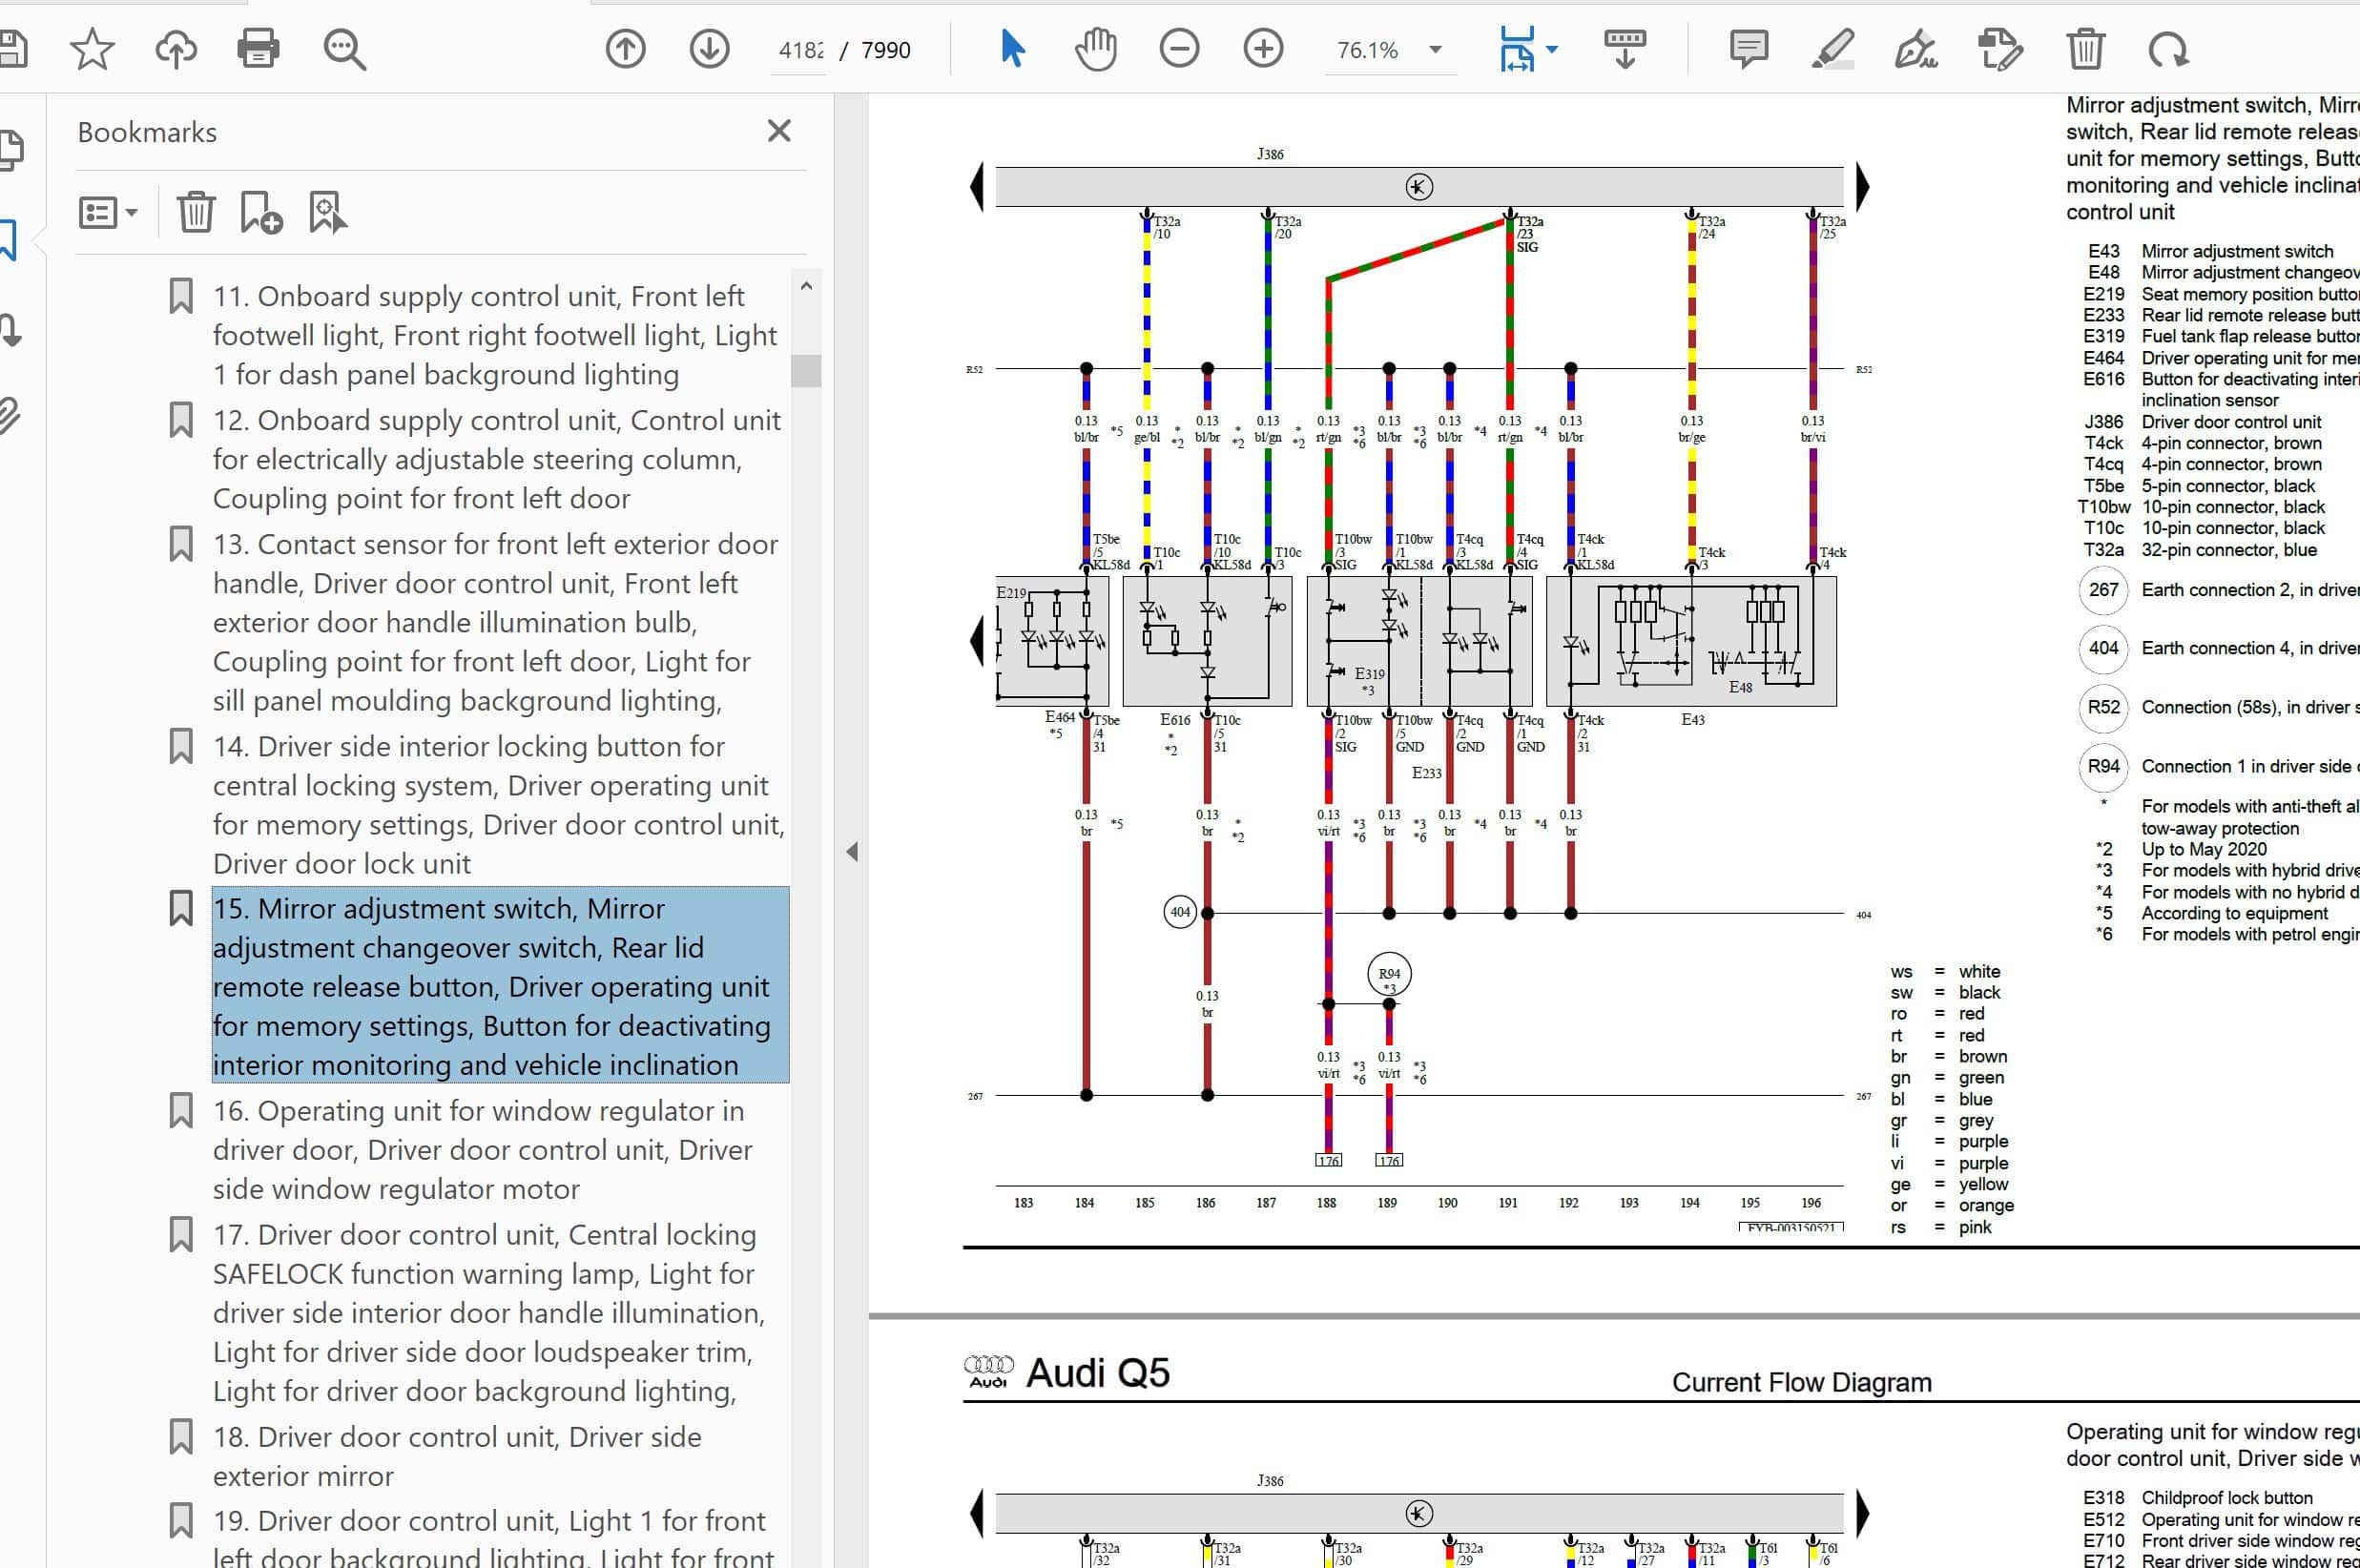This screenshot has width=2360, height=1568.
Task: Click the print document icon
Action: click(258, 48)
